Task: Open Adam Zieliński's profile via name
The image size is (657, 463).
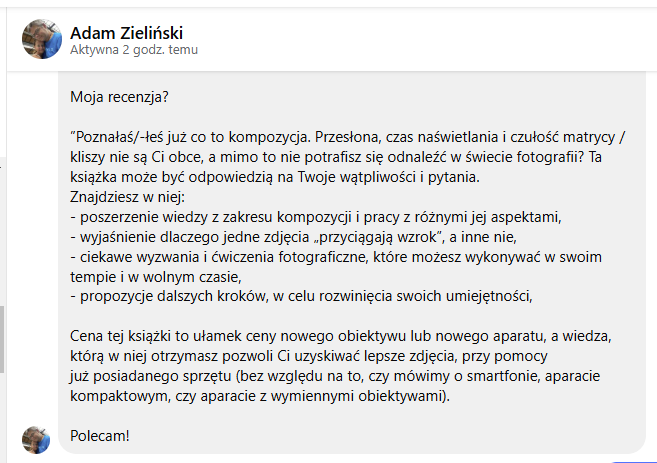Action: pos(126,32)
